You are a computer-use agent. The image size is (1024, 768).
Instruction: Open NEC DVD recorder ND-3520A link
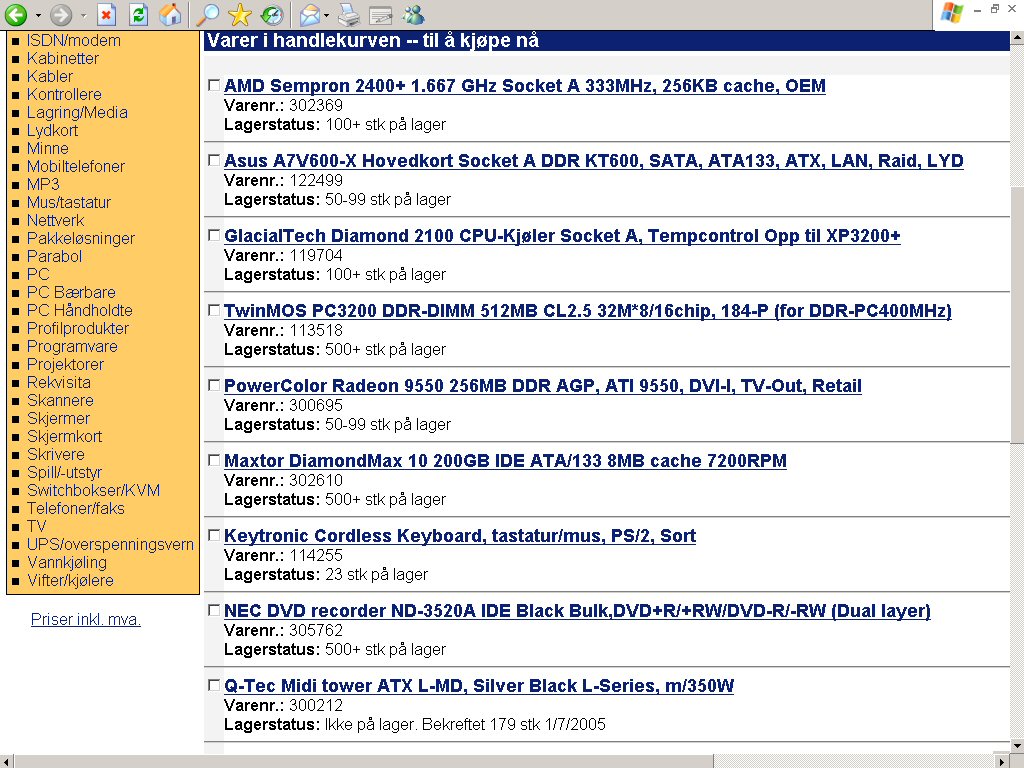point(577,611)
